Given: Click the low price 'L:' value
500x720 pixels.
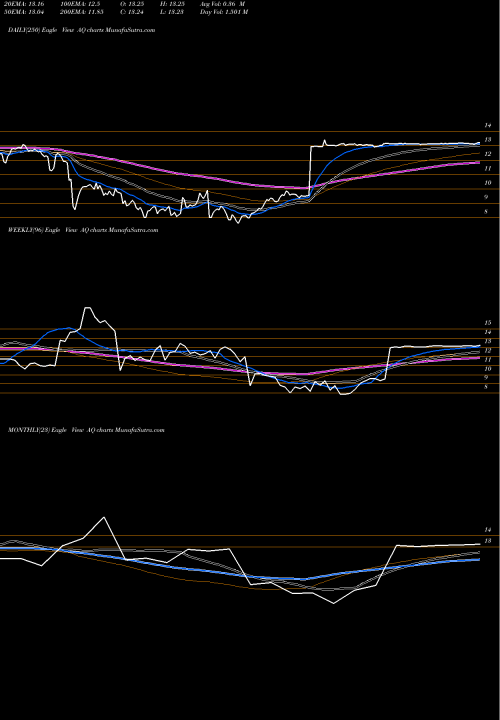Looking at the screenshot, I should click(172, 12).
